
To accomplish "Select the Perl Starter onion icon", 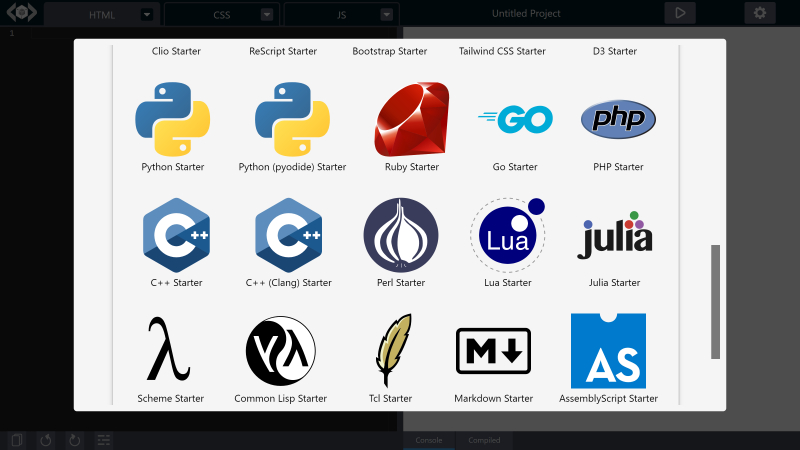I will pos(401,235).
